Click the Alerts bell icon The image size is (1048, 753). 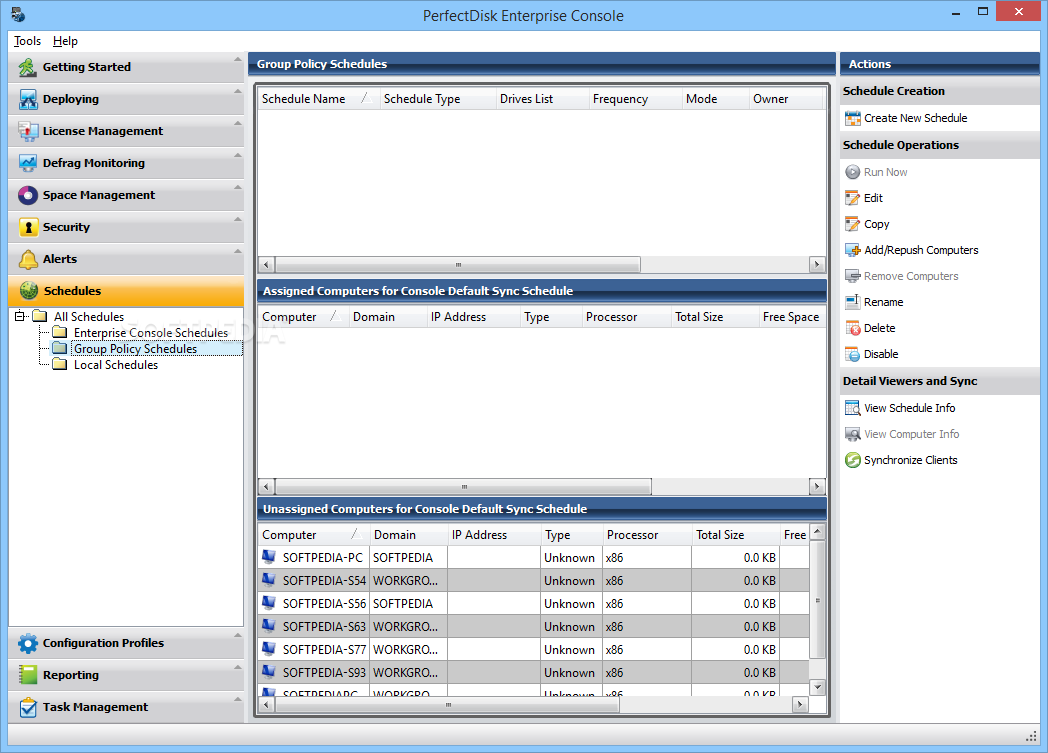[27, 259]
